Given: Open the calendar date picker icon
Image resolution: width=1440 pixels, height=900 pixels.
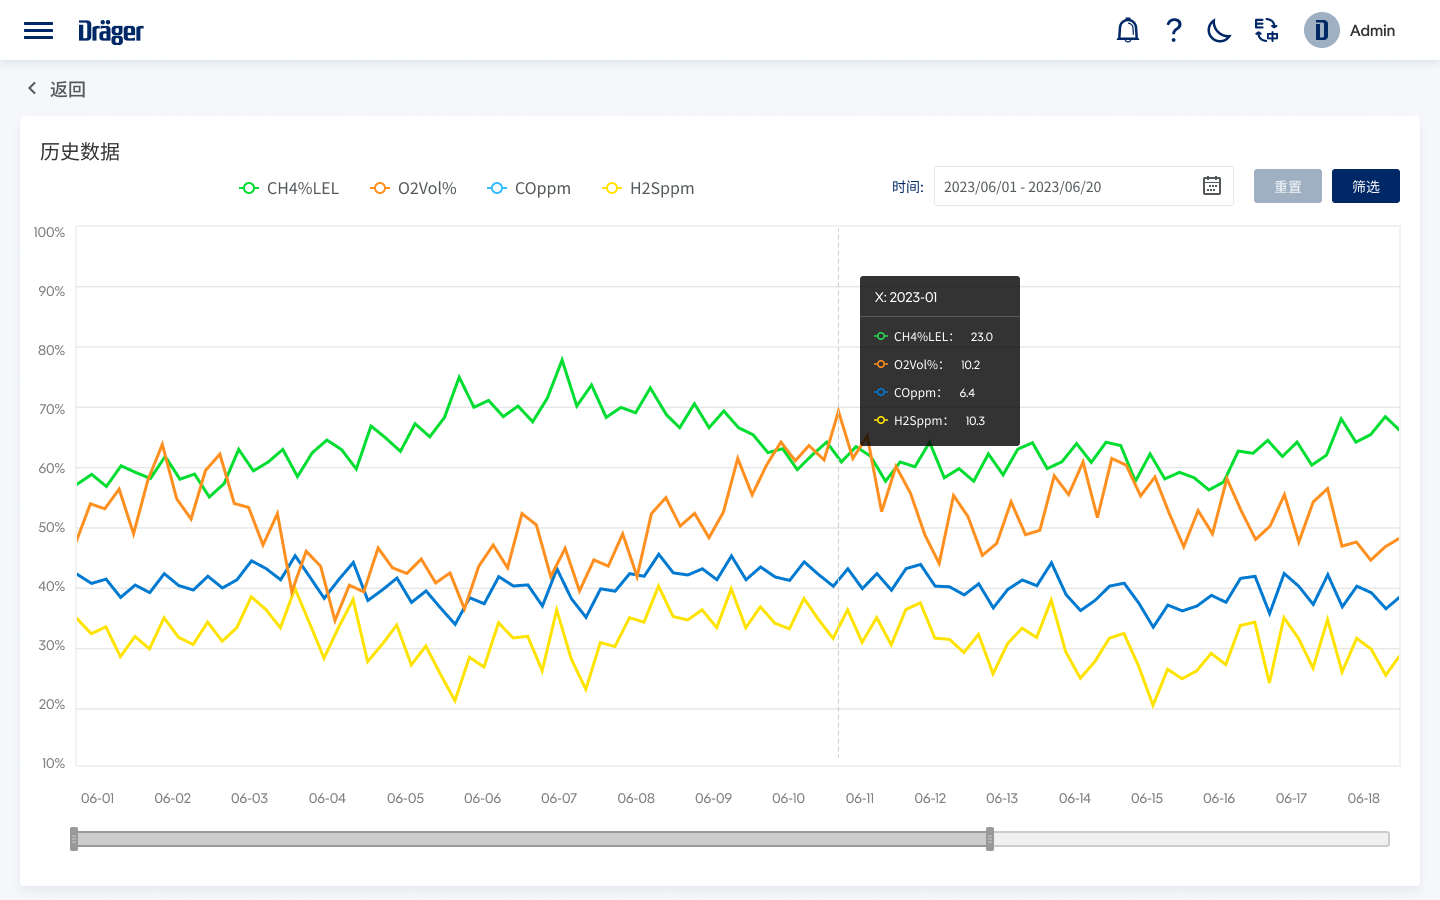Looking at the screenshot, I should 1212,186.
